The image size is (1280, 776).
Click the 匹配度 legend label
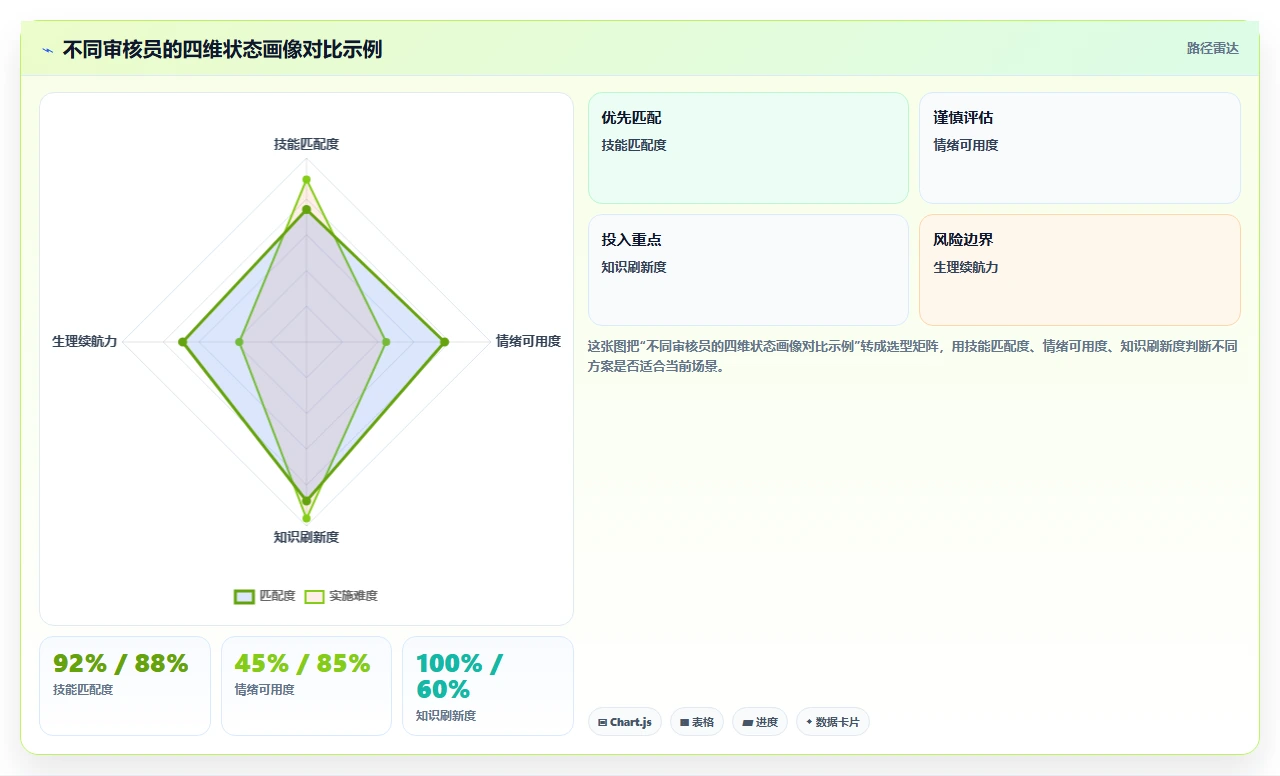[277, 596]
